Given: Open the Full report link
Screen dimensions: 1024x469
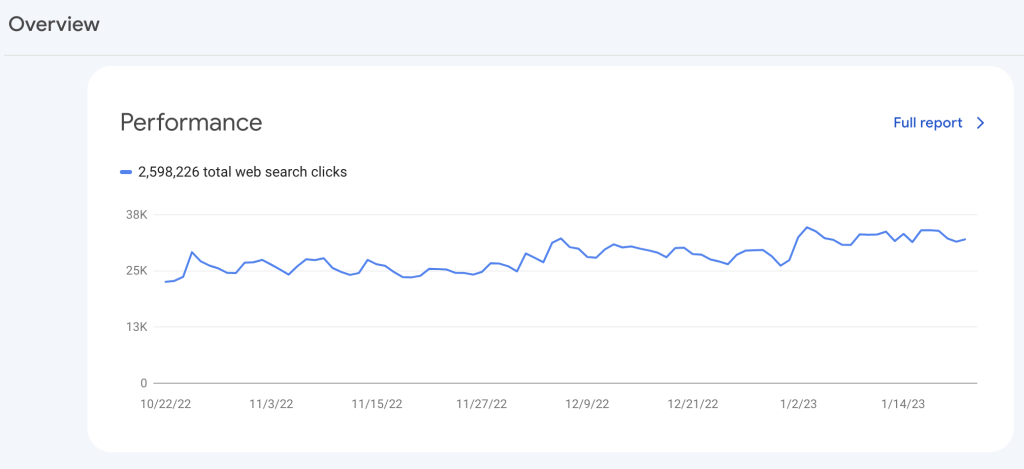Looking at the screenshot, I should (x=927, y=123).
